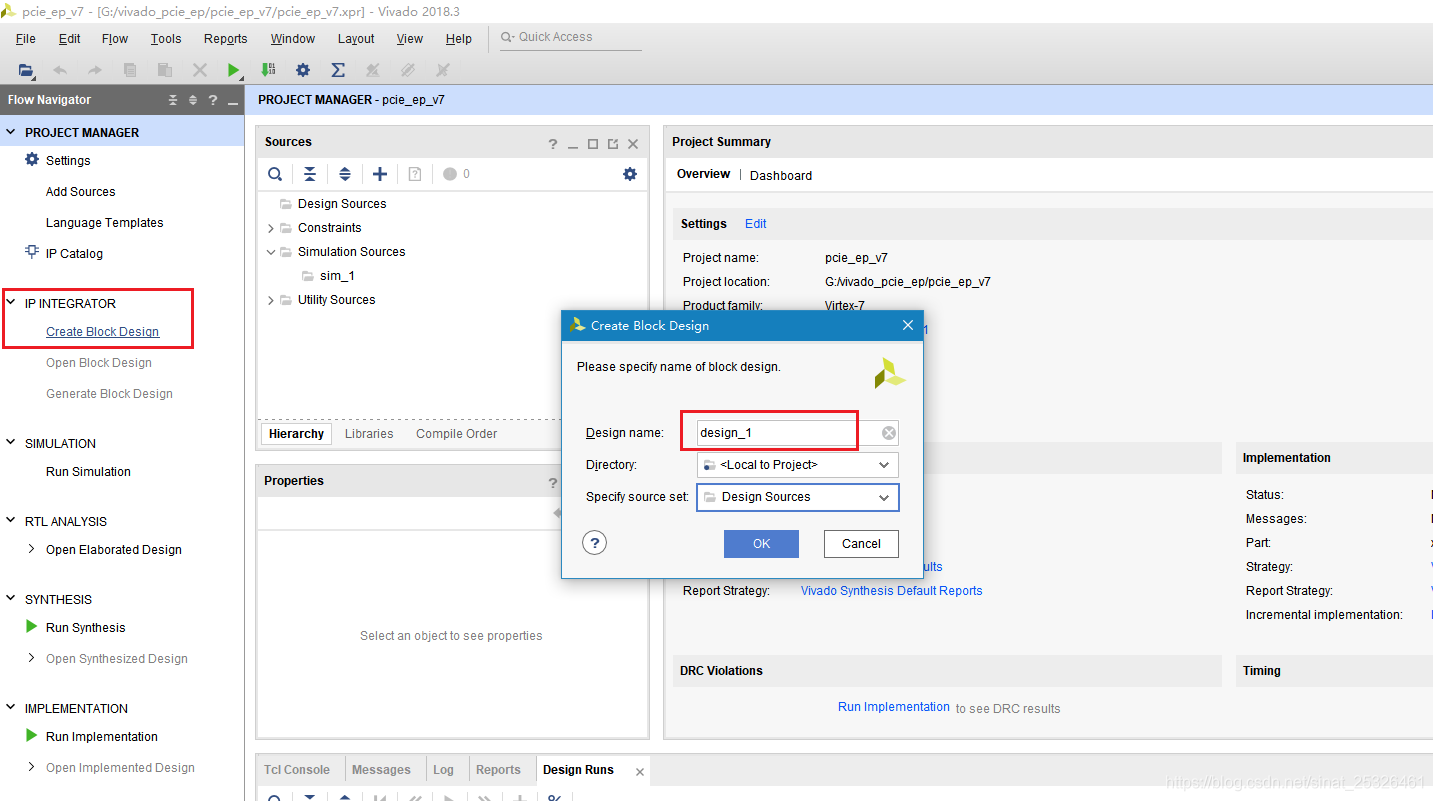Click the Sources panel search icon
Viewport: 1433px width, 801px height.
[275, 174]
